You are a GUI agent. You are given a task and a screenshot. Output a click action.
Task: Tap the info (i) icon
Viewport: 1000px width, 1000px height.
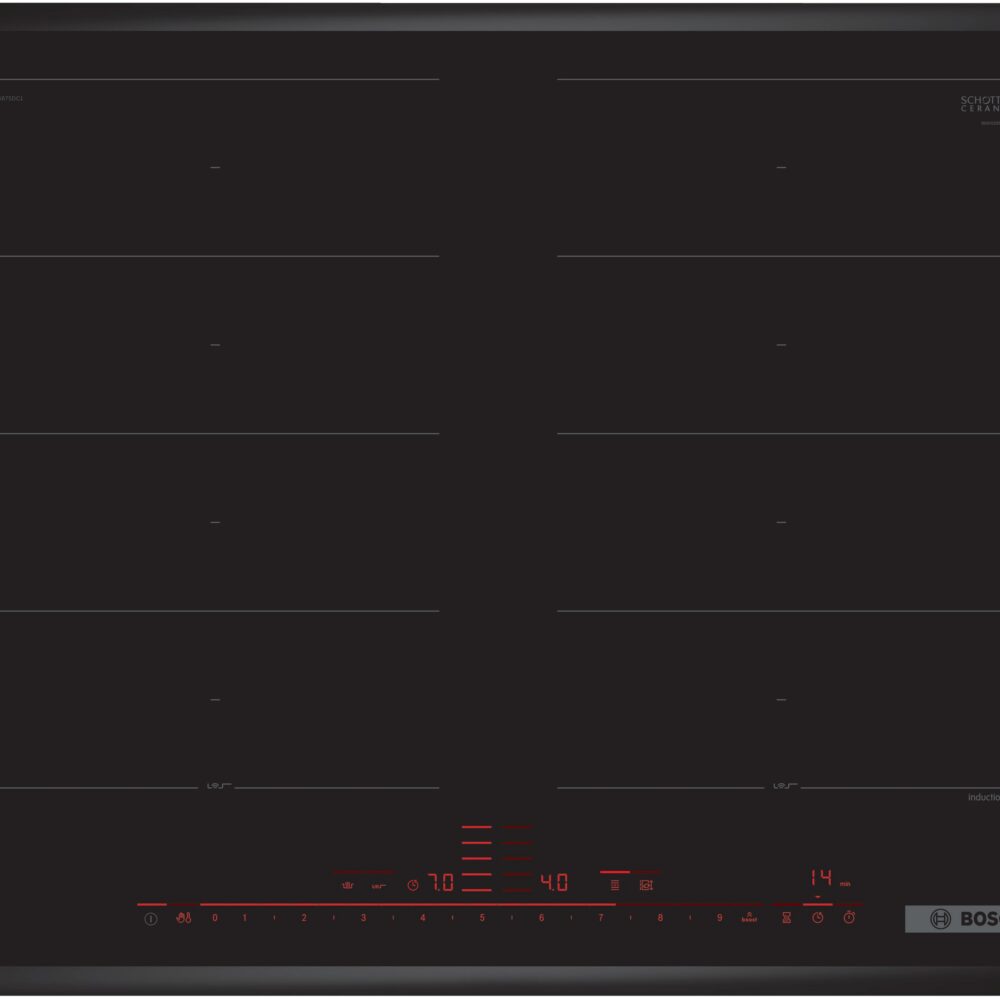pos(151,919)
